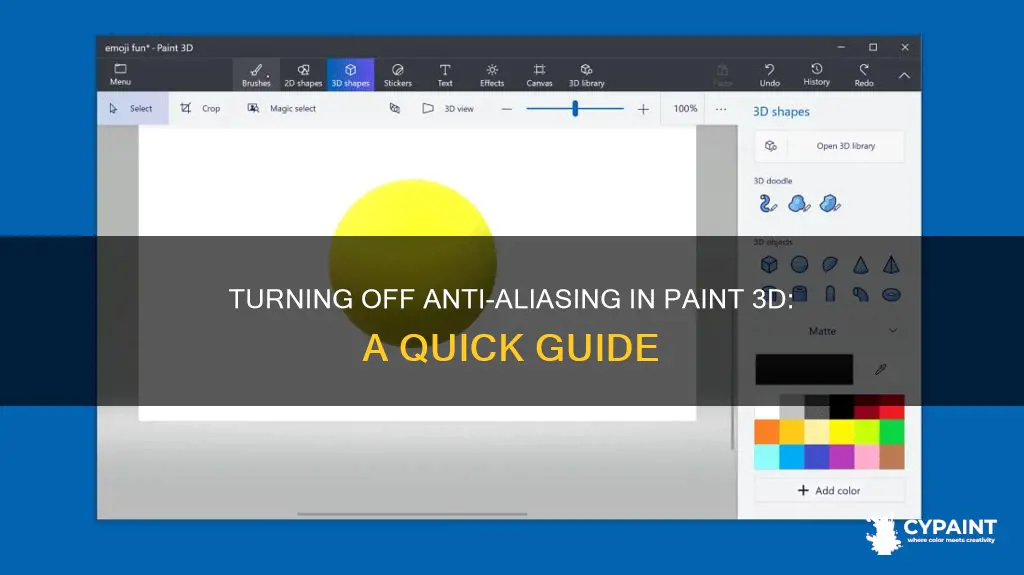Choose the pink color swatch
Viewport: 1024px width, 575px height.
[867, 457]
